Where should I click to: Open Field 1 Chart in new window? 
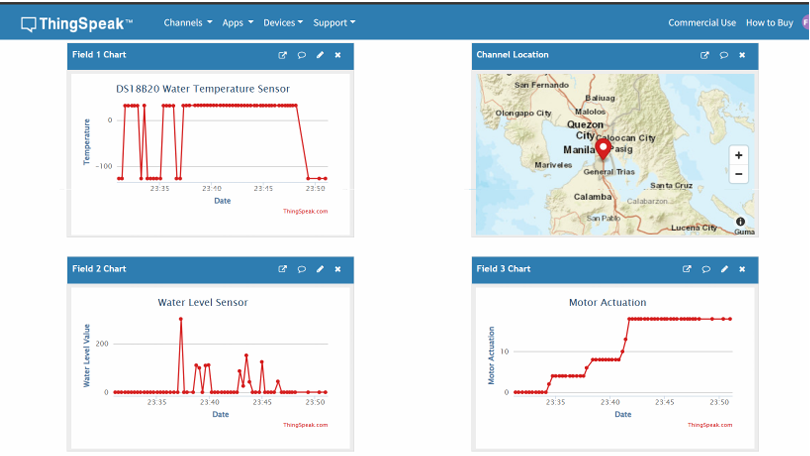(283, 55)
